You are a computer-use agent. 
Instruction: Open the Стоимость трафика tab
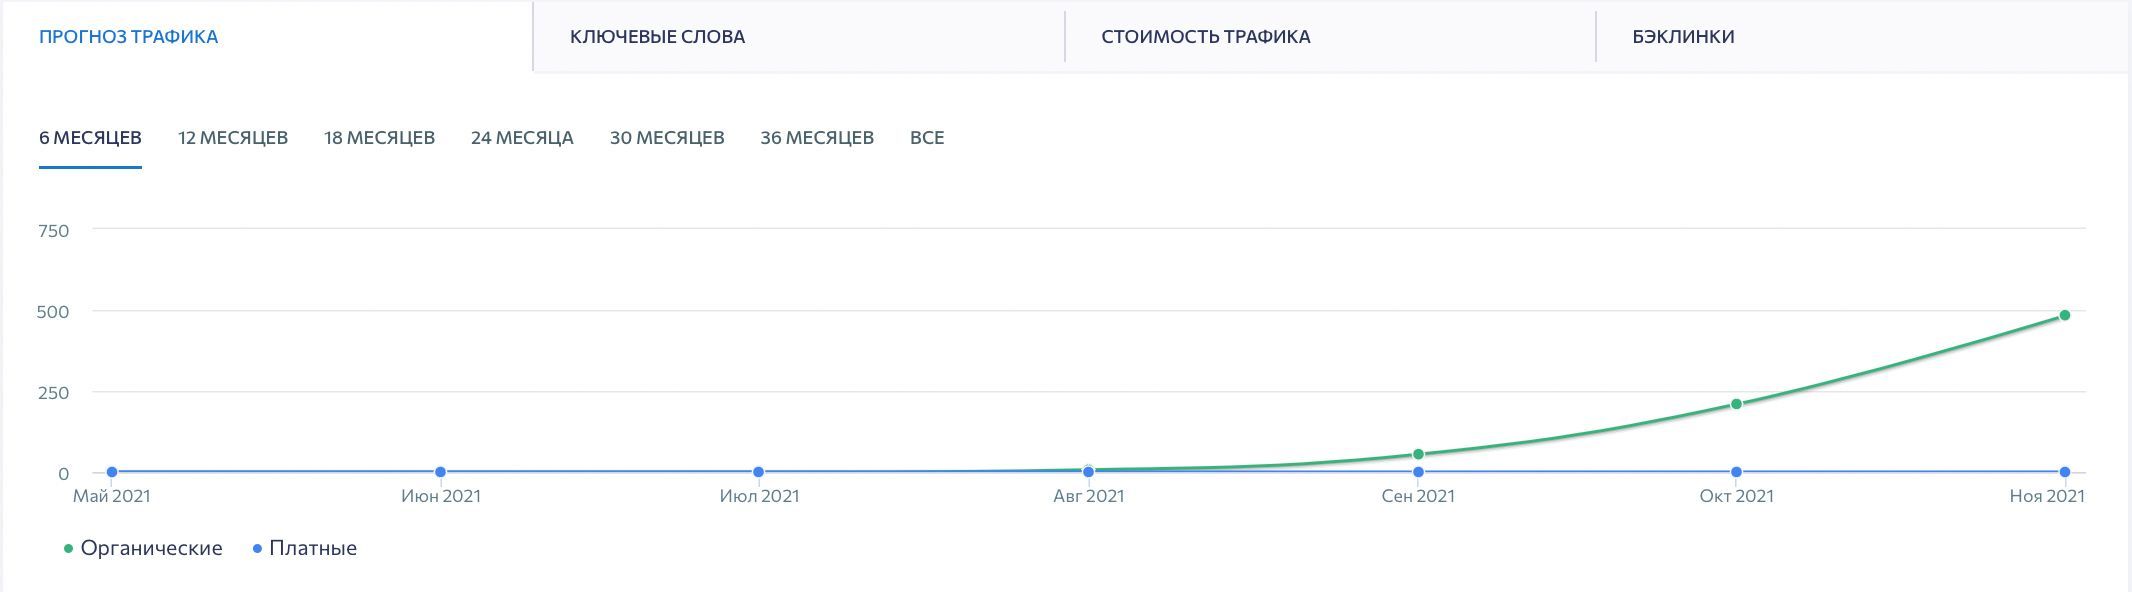click(x=1205, y=37)
